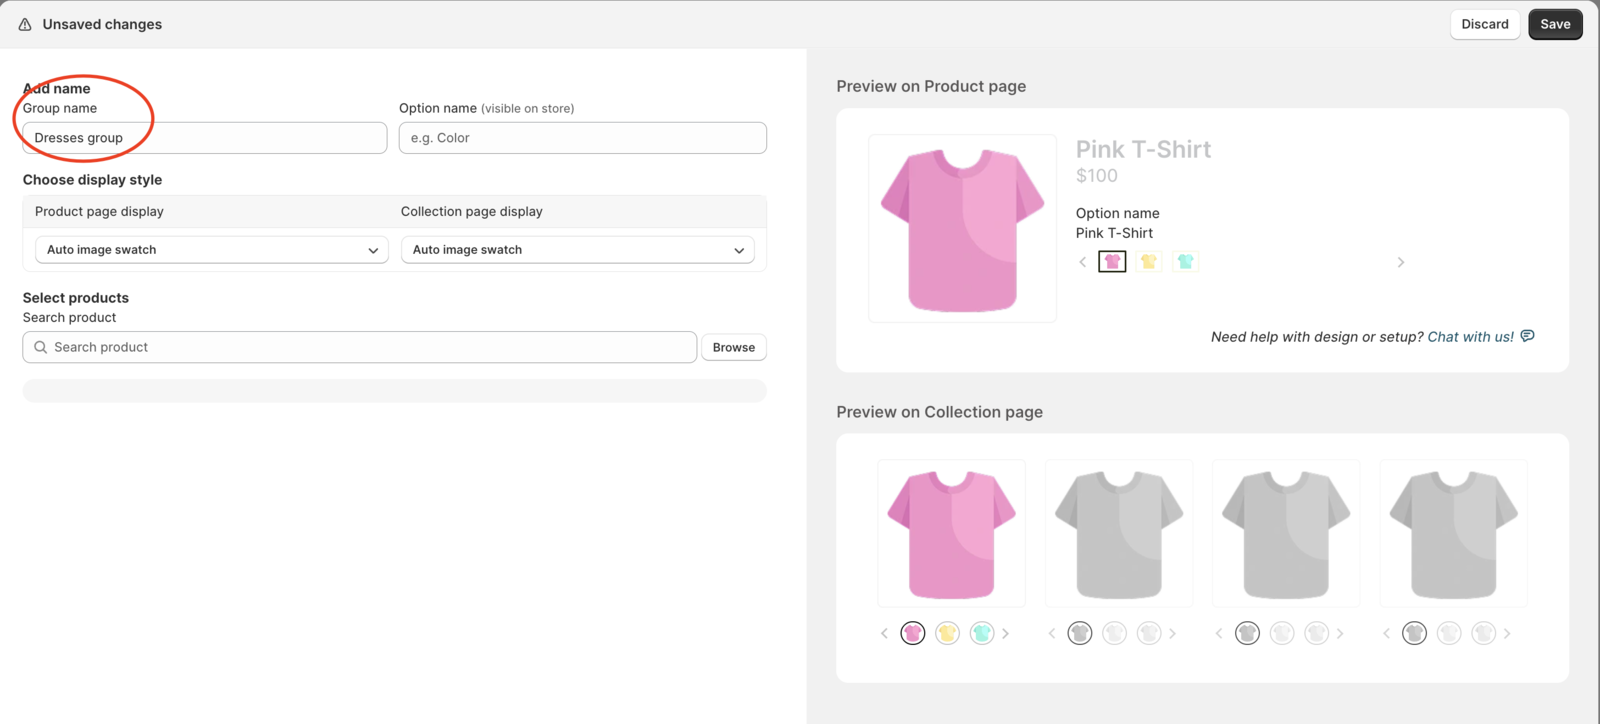The image size is (1600, 724).
Task: Select teal round swatch under pink collection shirt
Action: [x=982, y=633]
